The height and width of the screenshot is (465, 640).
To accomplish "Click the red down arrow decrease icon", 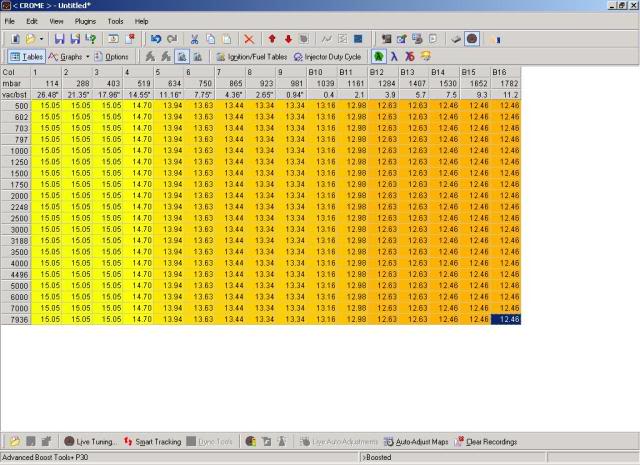I will click(x=288, y=39).
